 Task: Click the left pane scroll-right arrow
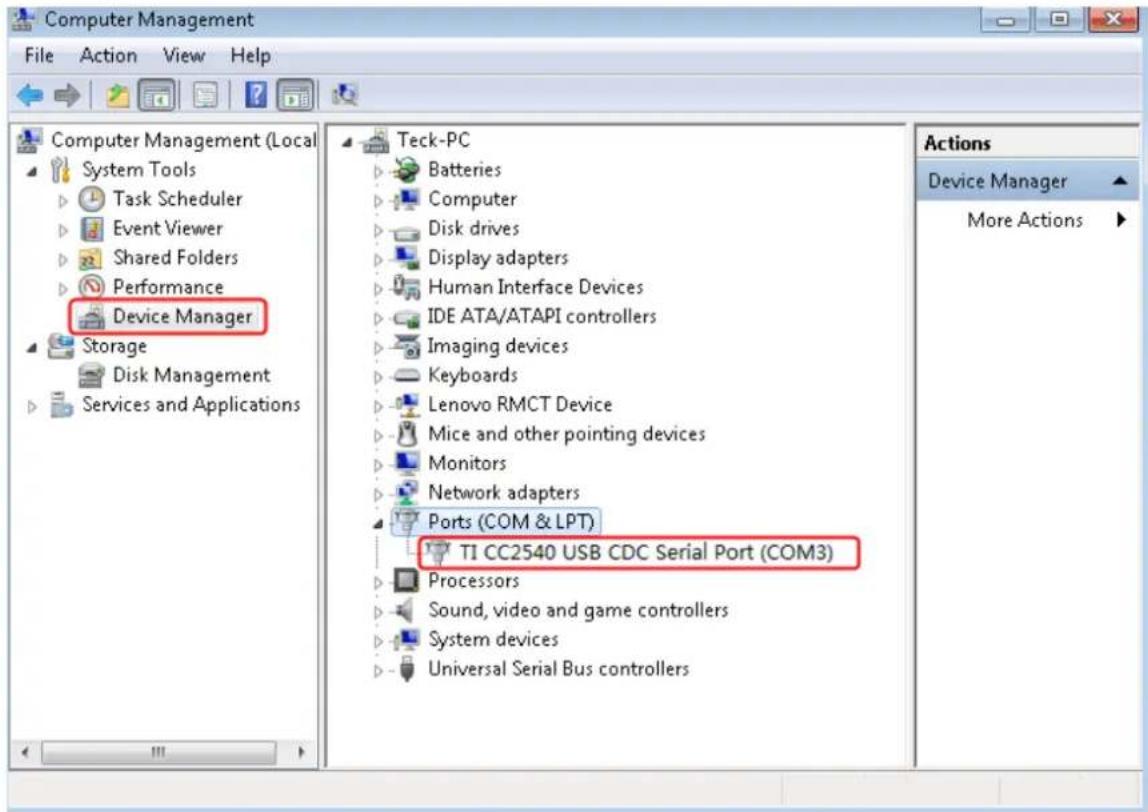click(301, 752)
